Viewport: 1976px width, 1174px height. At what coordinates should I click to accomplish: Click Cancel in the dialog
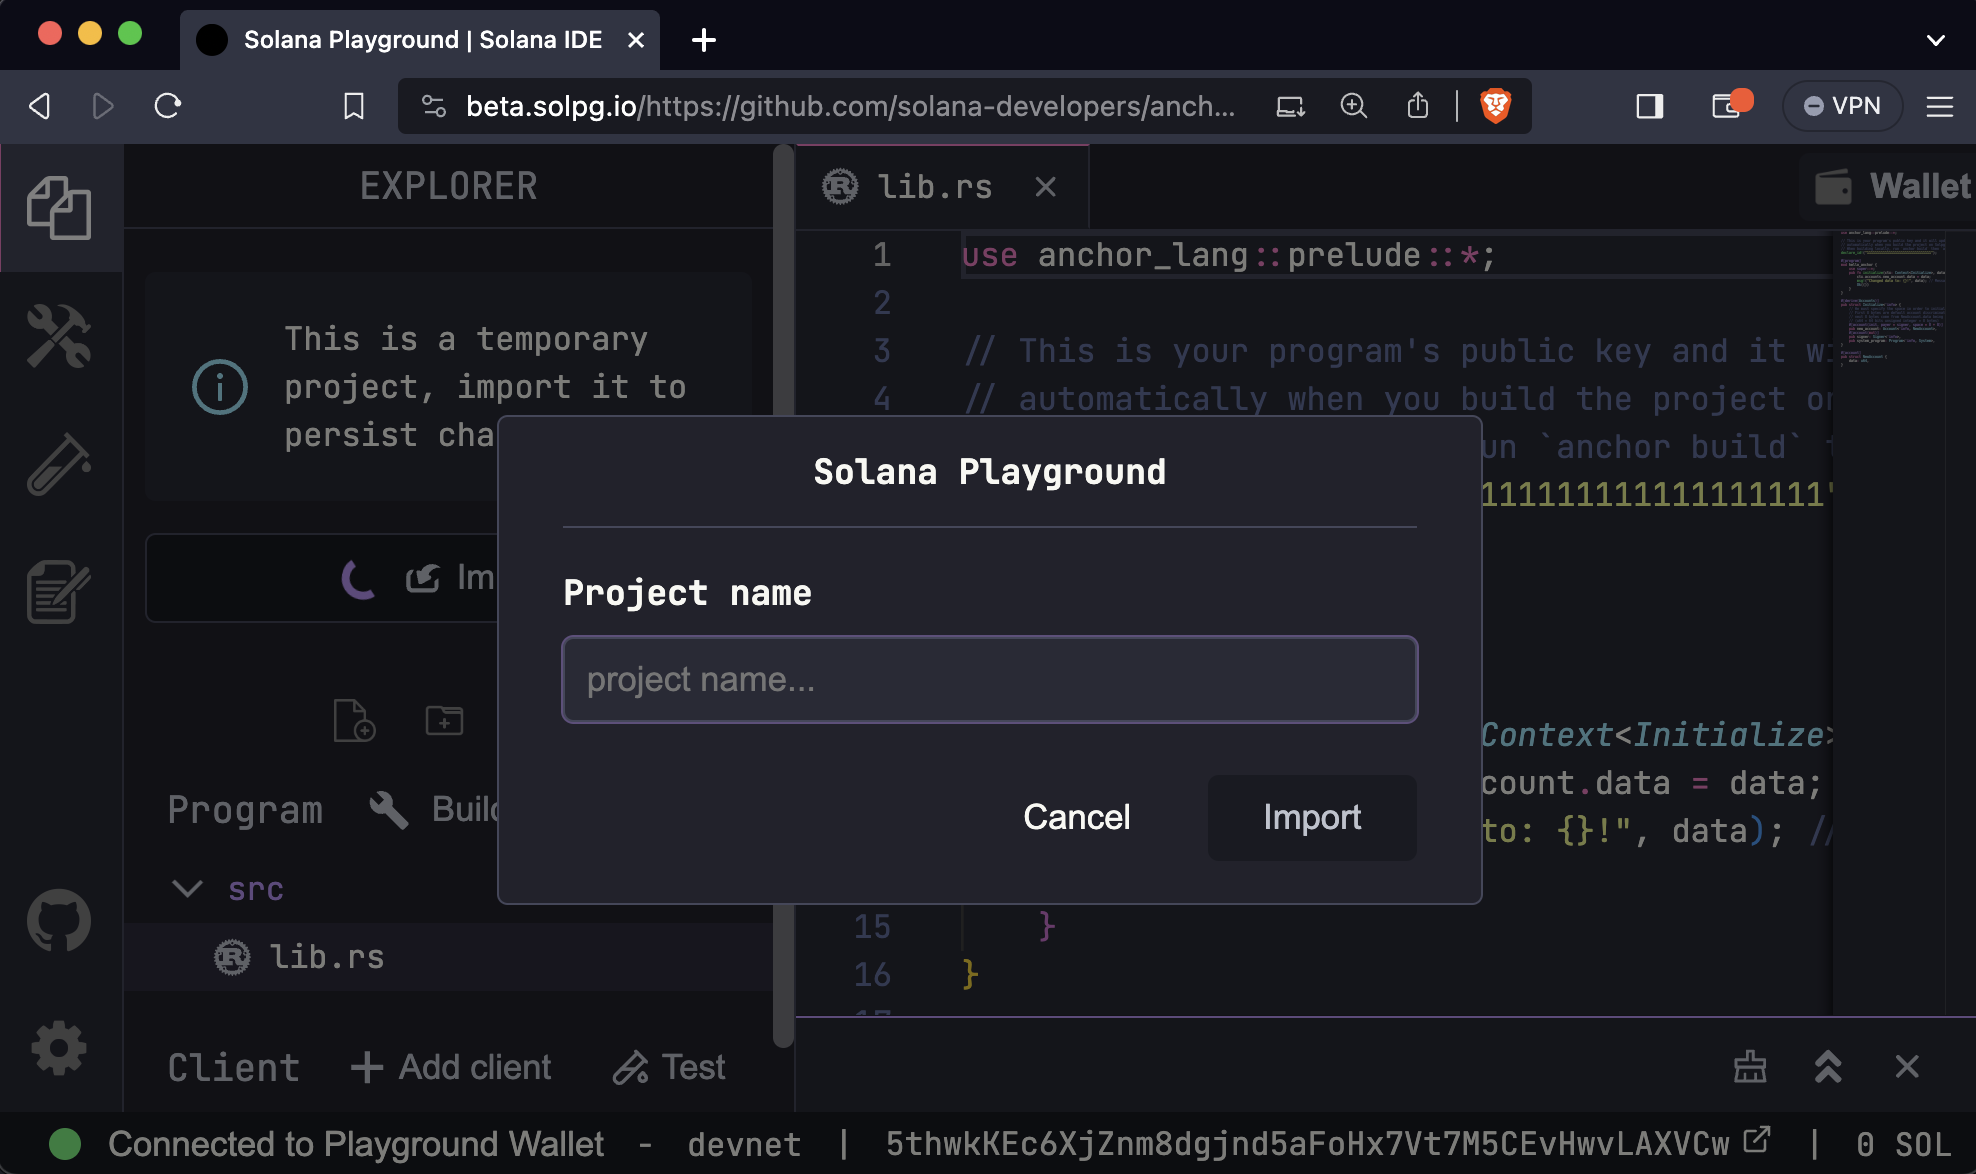(x=1076, y=817)
